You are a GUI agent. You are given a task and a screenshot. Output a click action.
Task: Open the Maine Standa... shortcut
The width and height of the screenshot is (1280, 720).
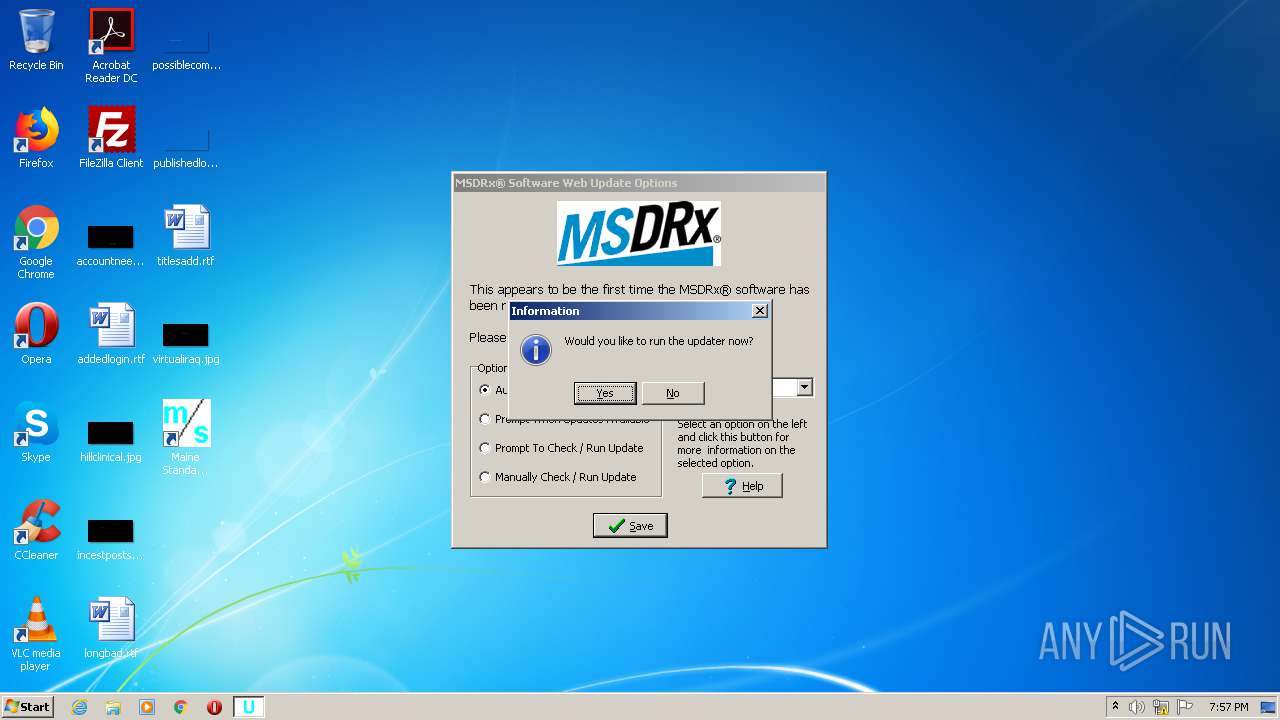(x=186, y=438)
